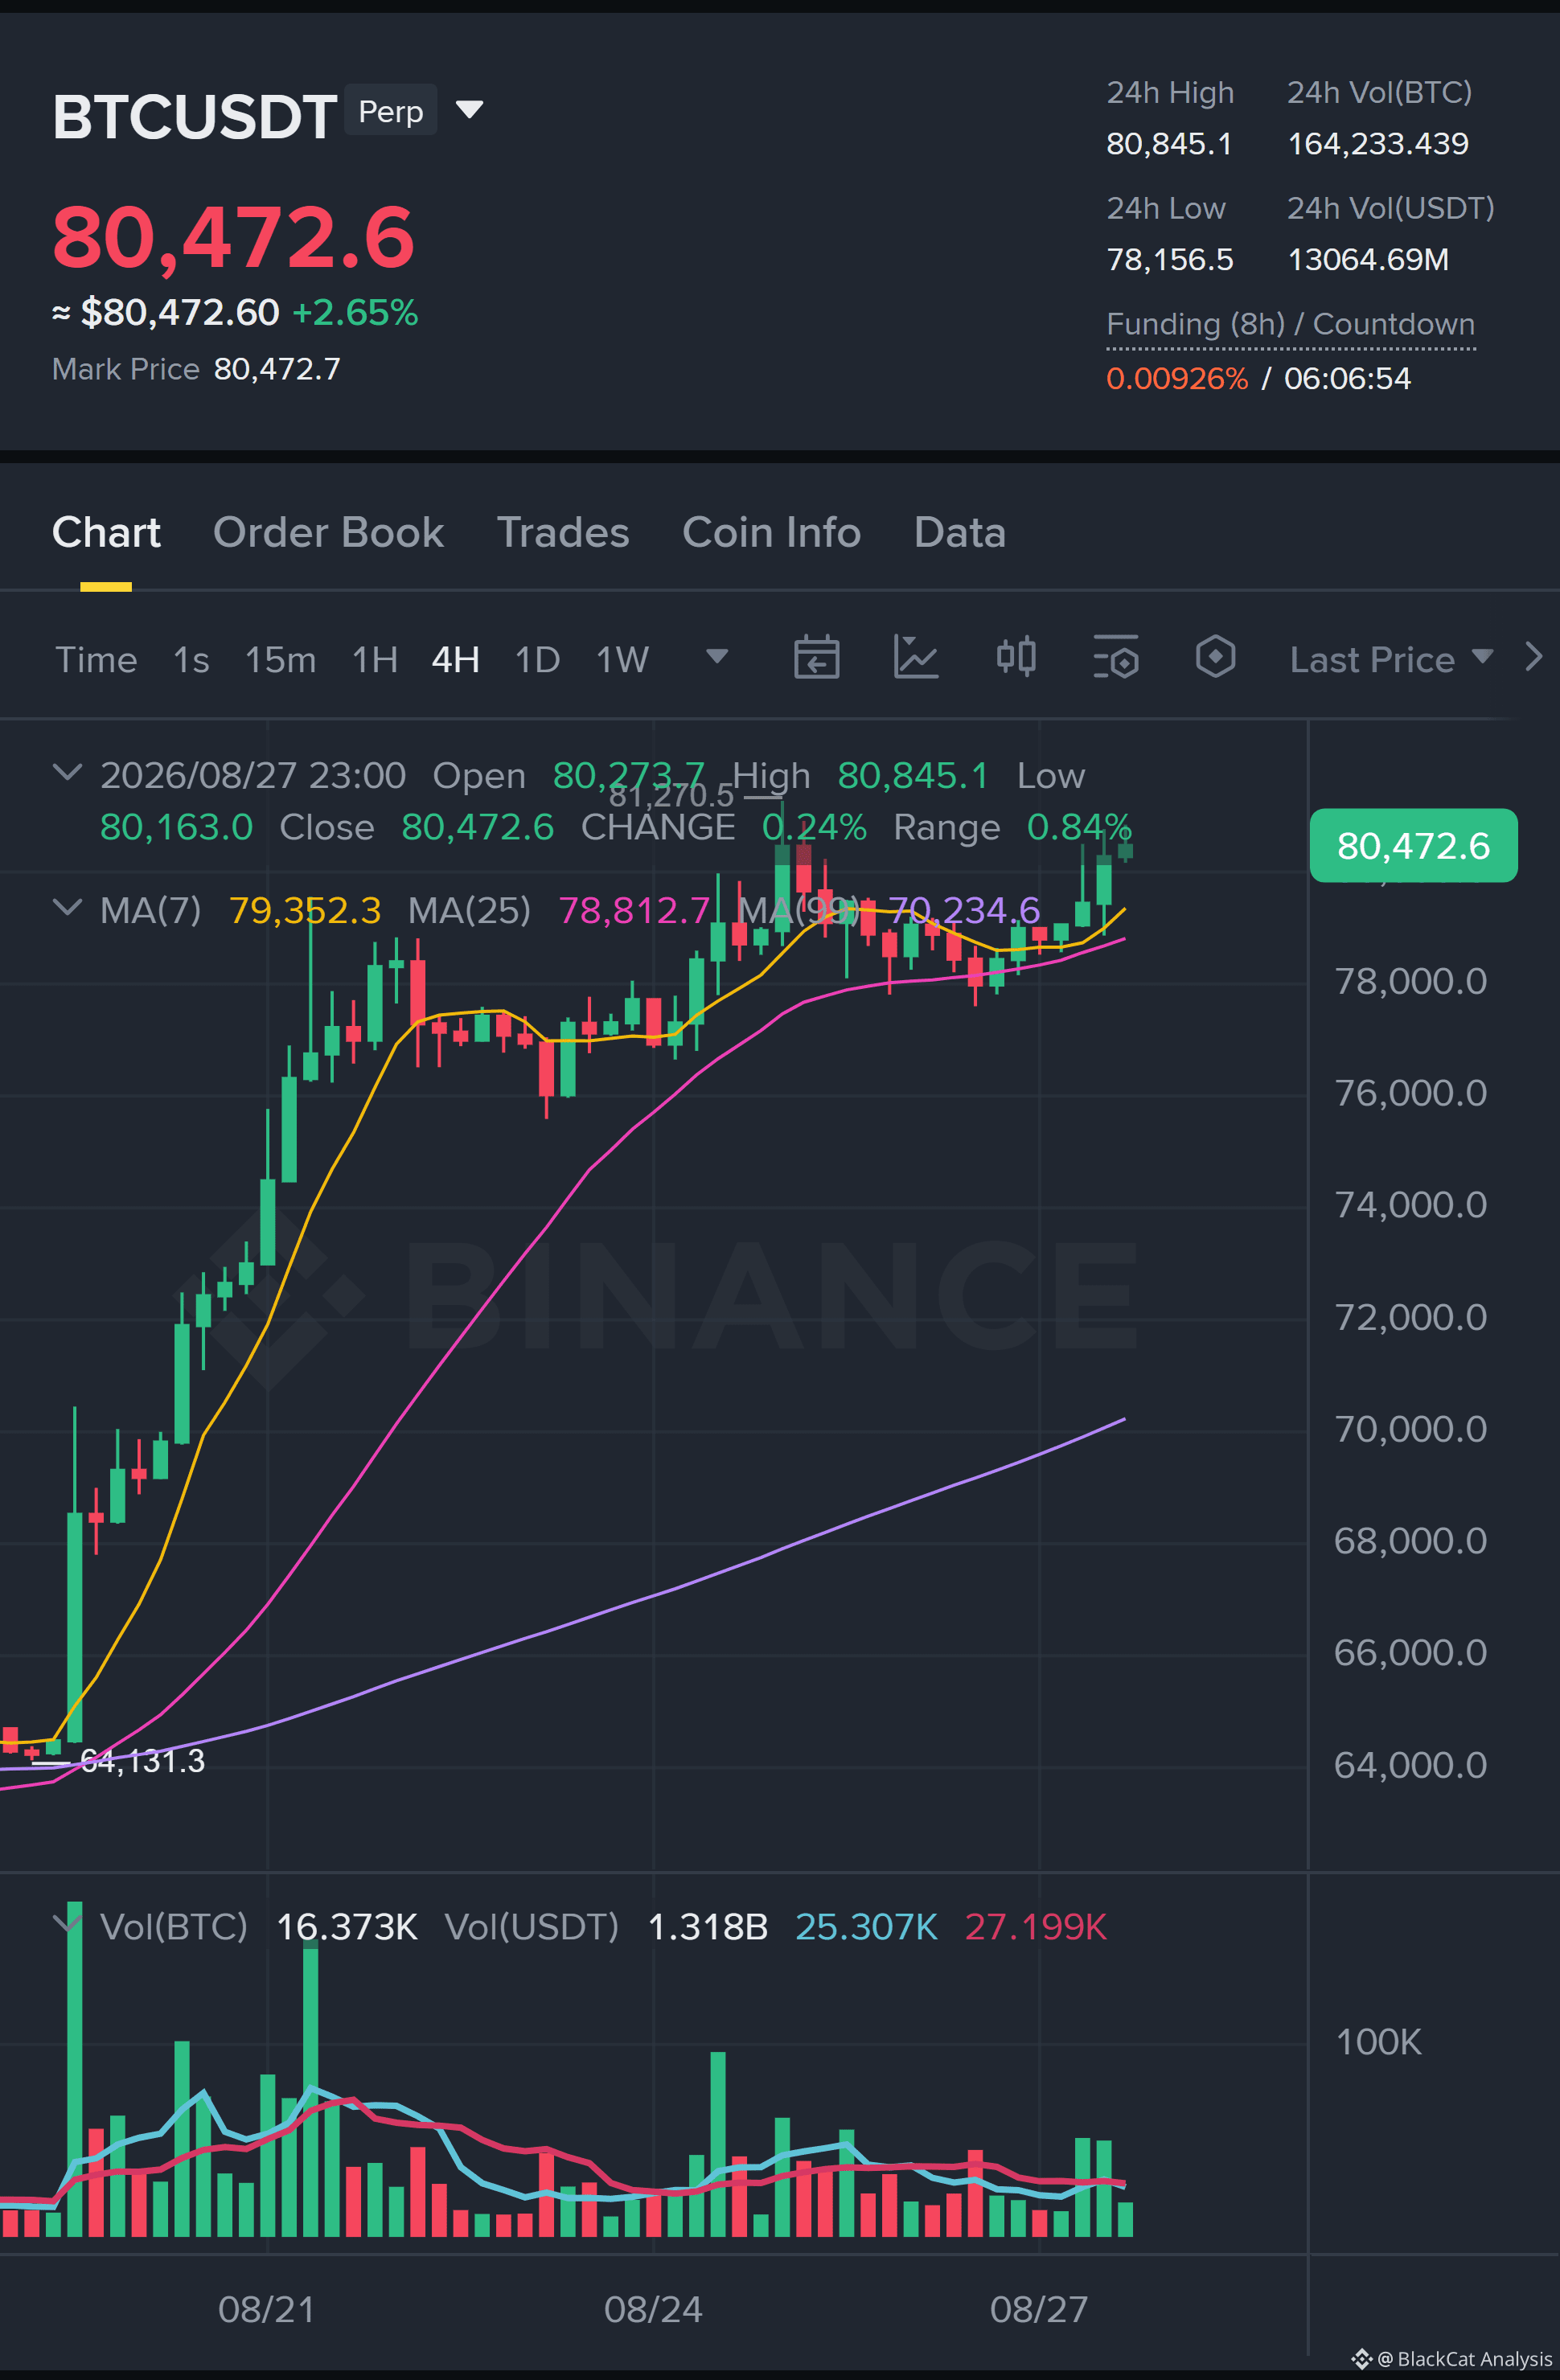Show more toolbar options with right arrow
Image resolution: width=1560 pixels, height=2380 pixels.
point(1533,657)
